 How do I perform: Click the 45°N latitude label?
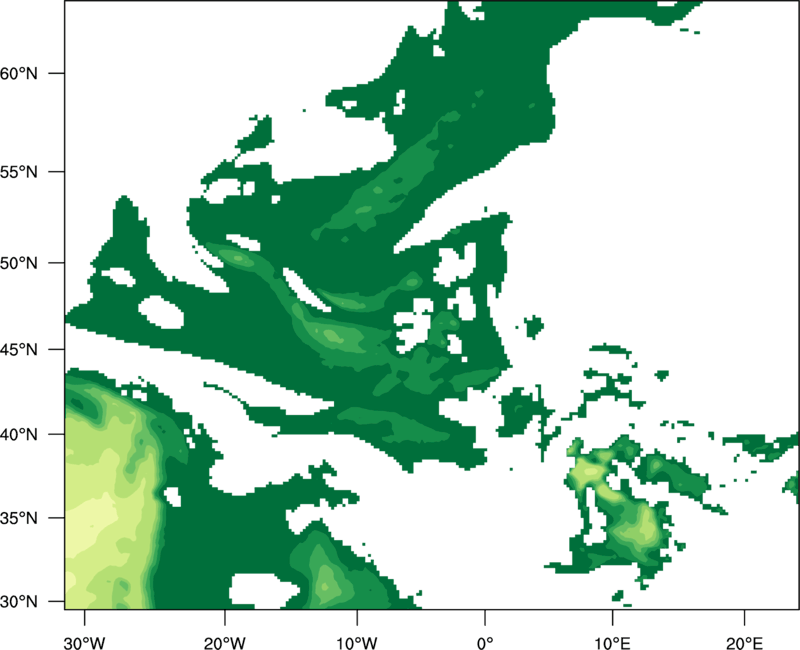tap(19, 349)
